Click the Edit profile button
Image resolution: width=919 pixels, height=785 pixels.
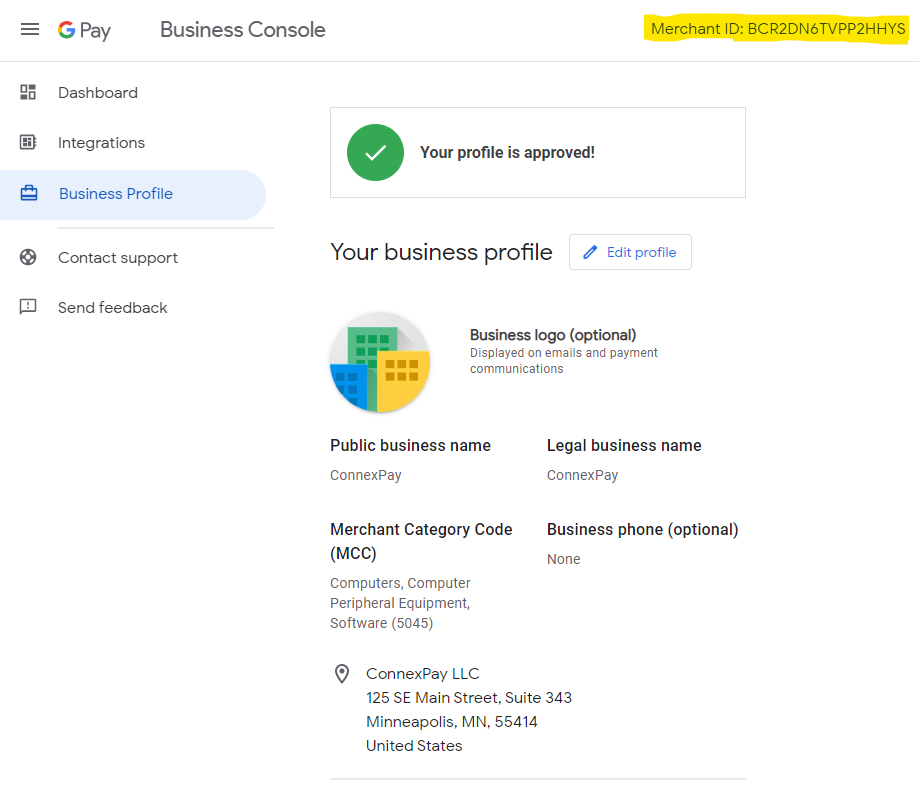point(630,252)
